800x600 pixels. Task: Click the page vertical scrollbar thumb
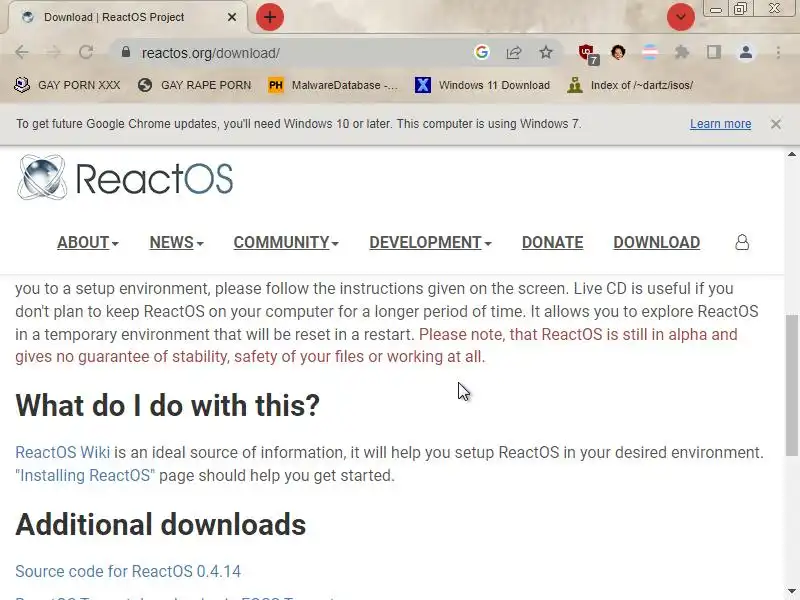click(x=791, y=385)
